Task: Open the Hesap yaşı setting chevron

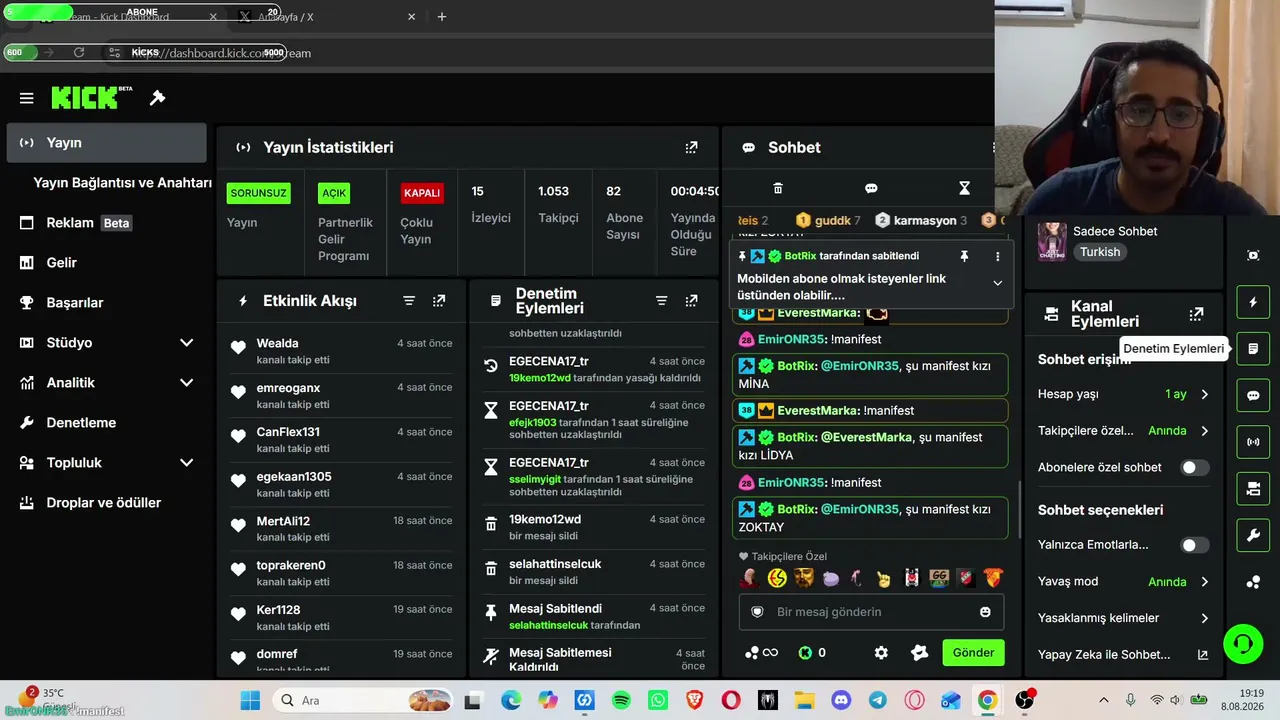Action: (1204, 395)
